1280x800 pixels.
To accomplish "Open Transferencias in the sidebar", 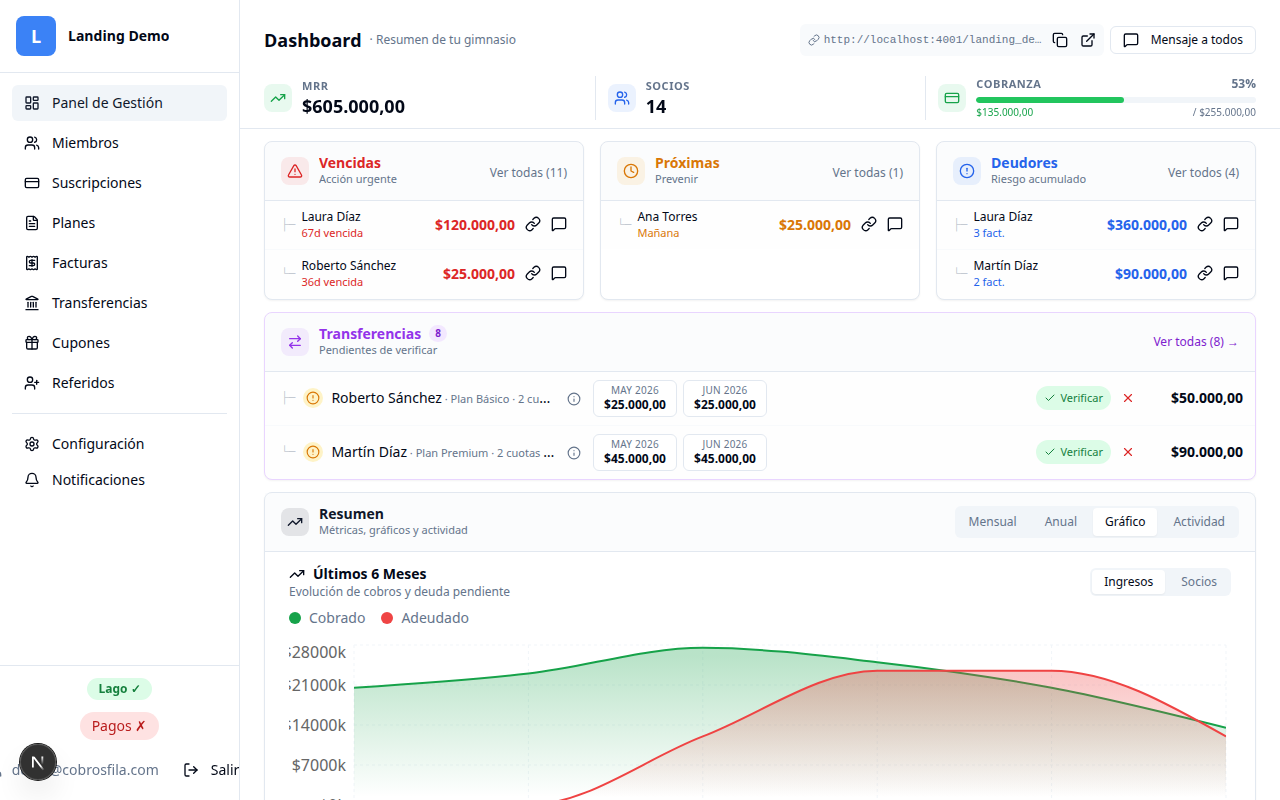I will pos(119,303).
